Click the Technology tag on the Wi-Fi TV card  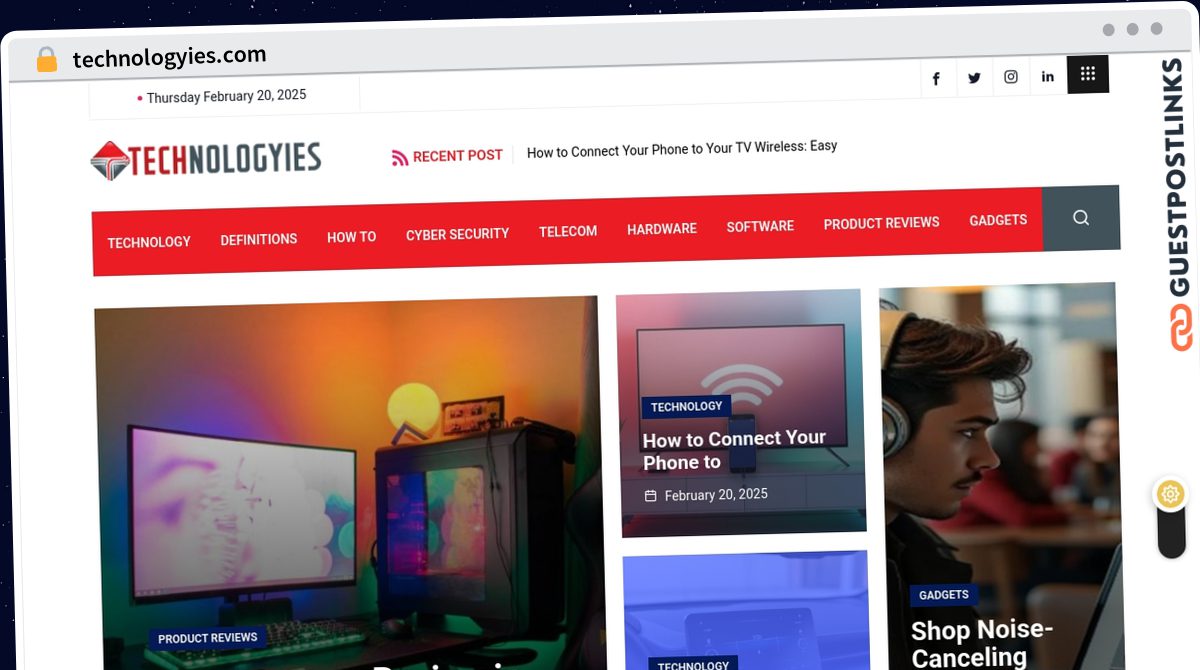coord(686,407)
